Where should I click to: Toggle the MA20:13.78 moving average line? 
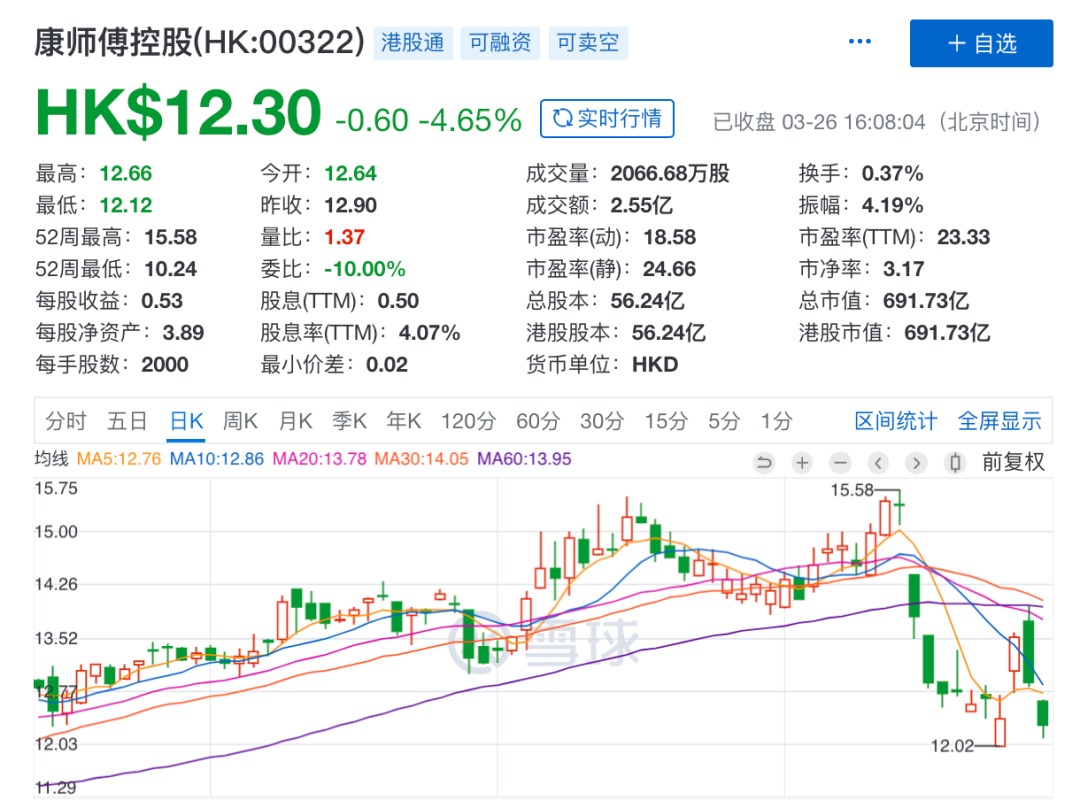click(320, 459)
